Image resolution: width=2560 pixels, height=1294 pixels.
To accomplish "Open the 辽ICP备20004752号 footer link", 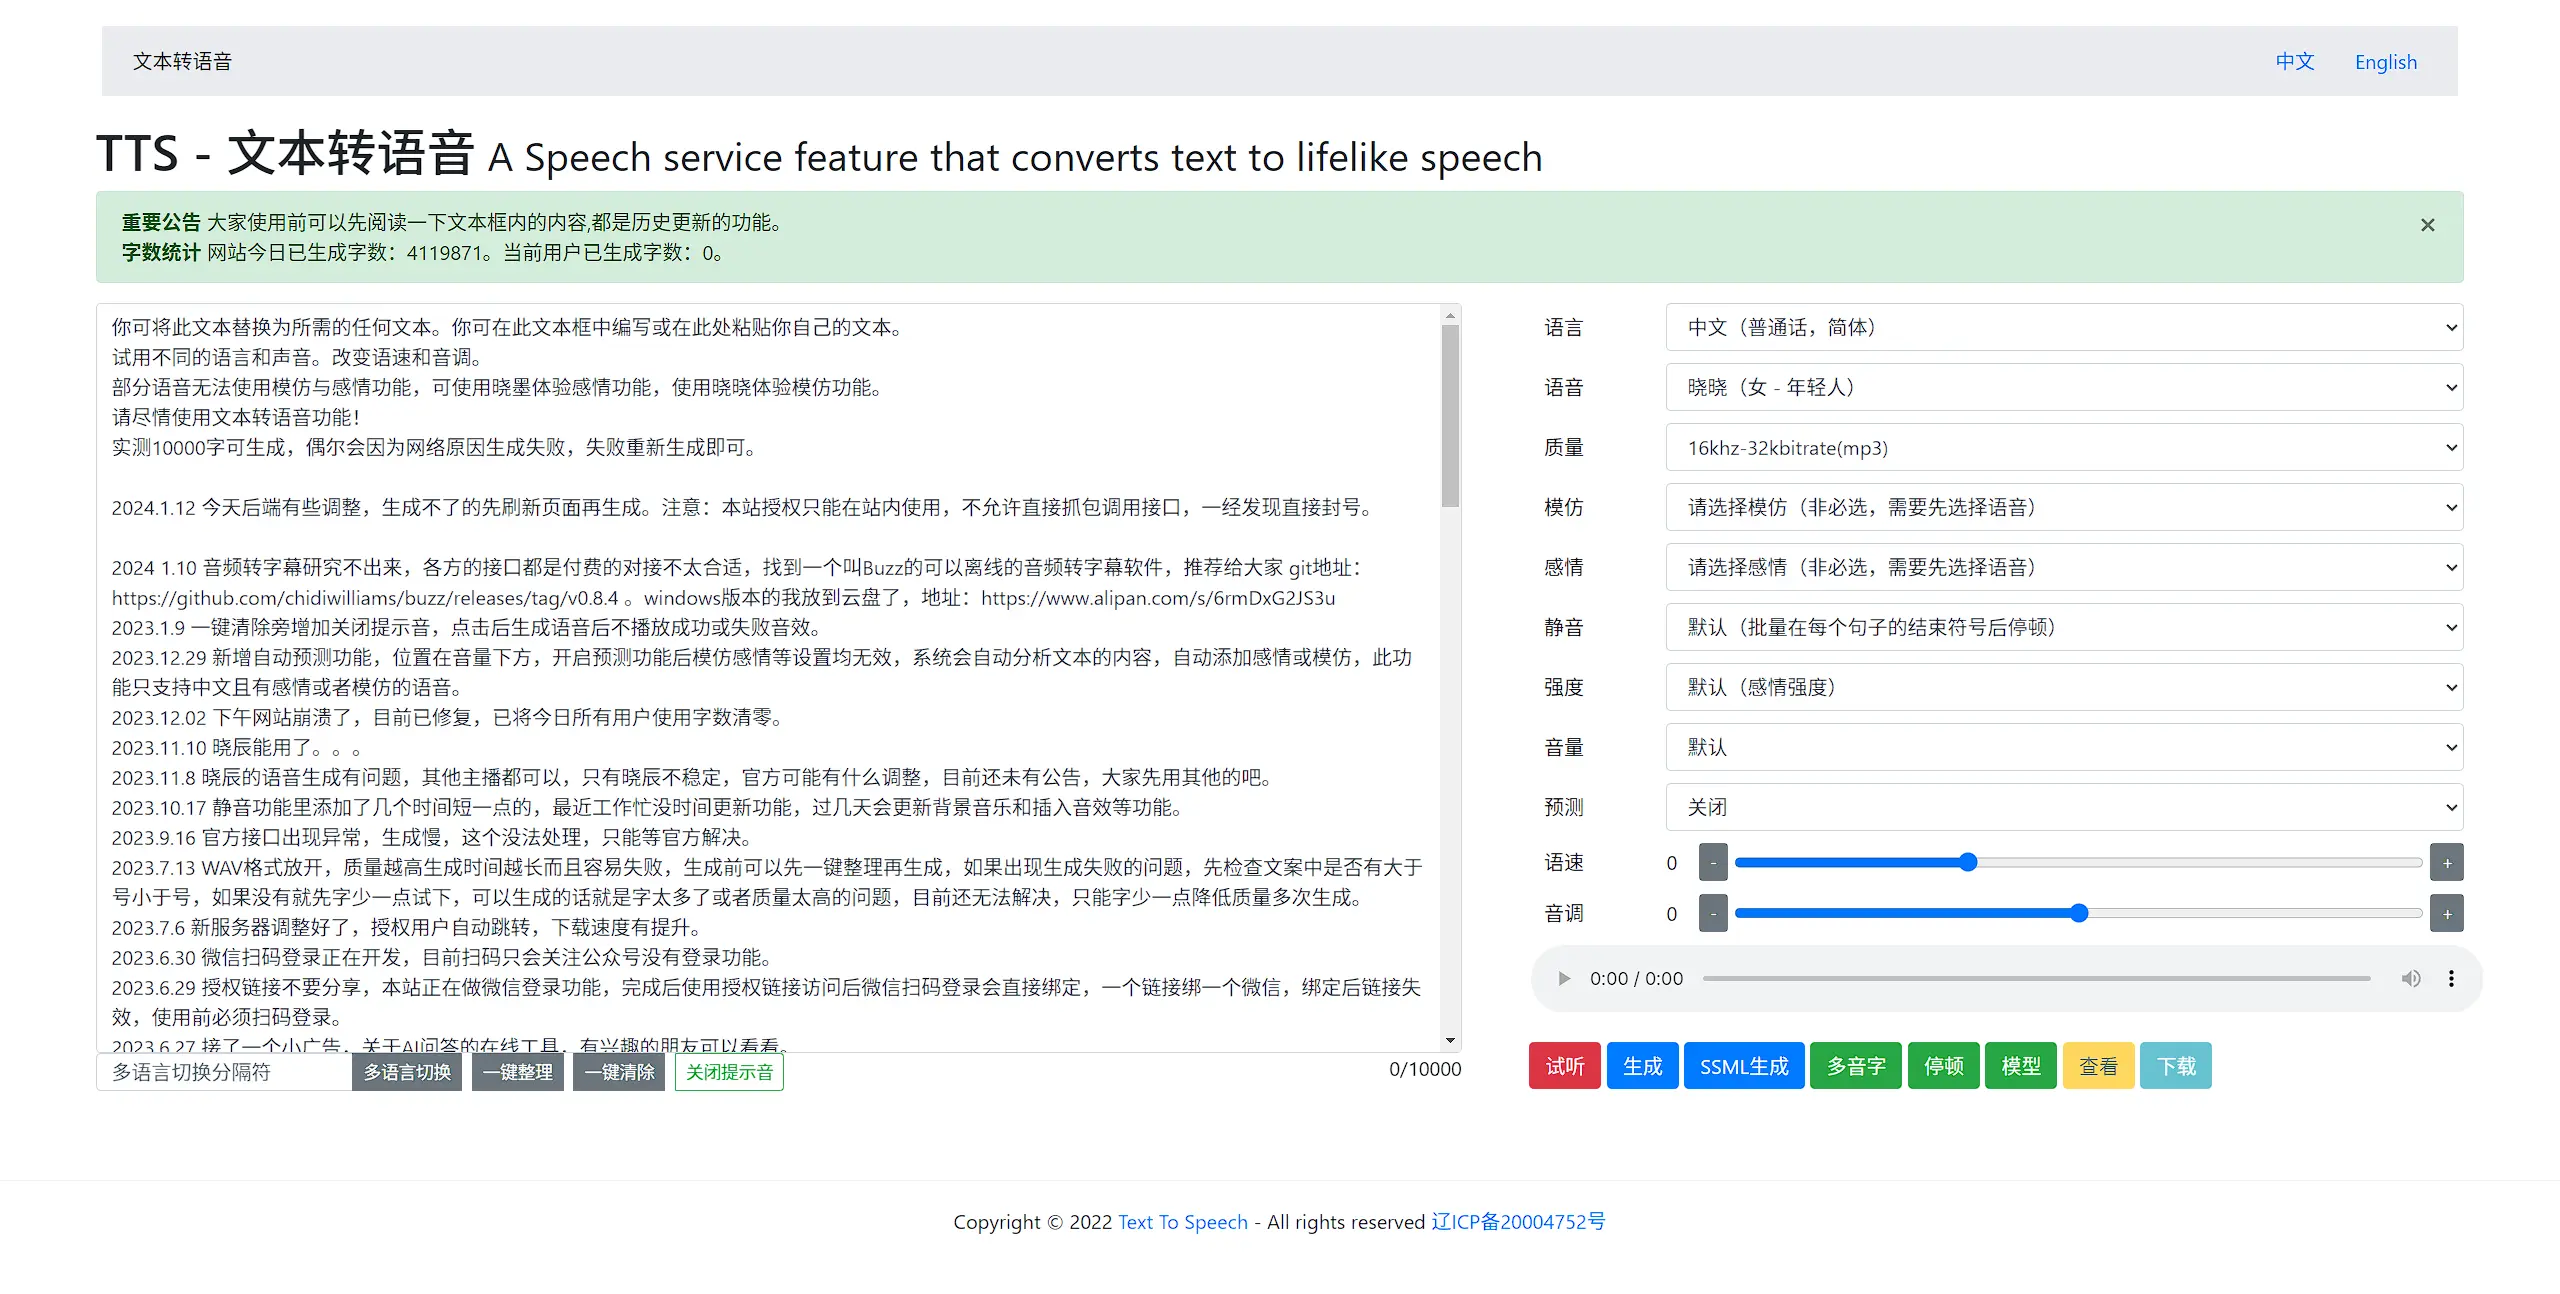I will [x=1517, y=1221].
